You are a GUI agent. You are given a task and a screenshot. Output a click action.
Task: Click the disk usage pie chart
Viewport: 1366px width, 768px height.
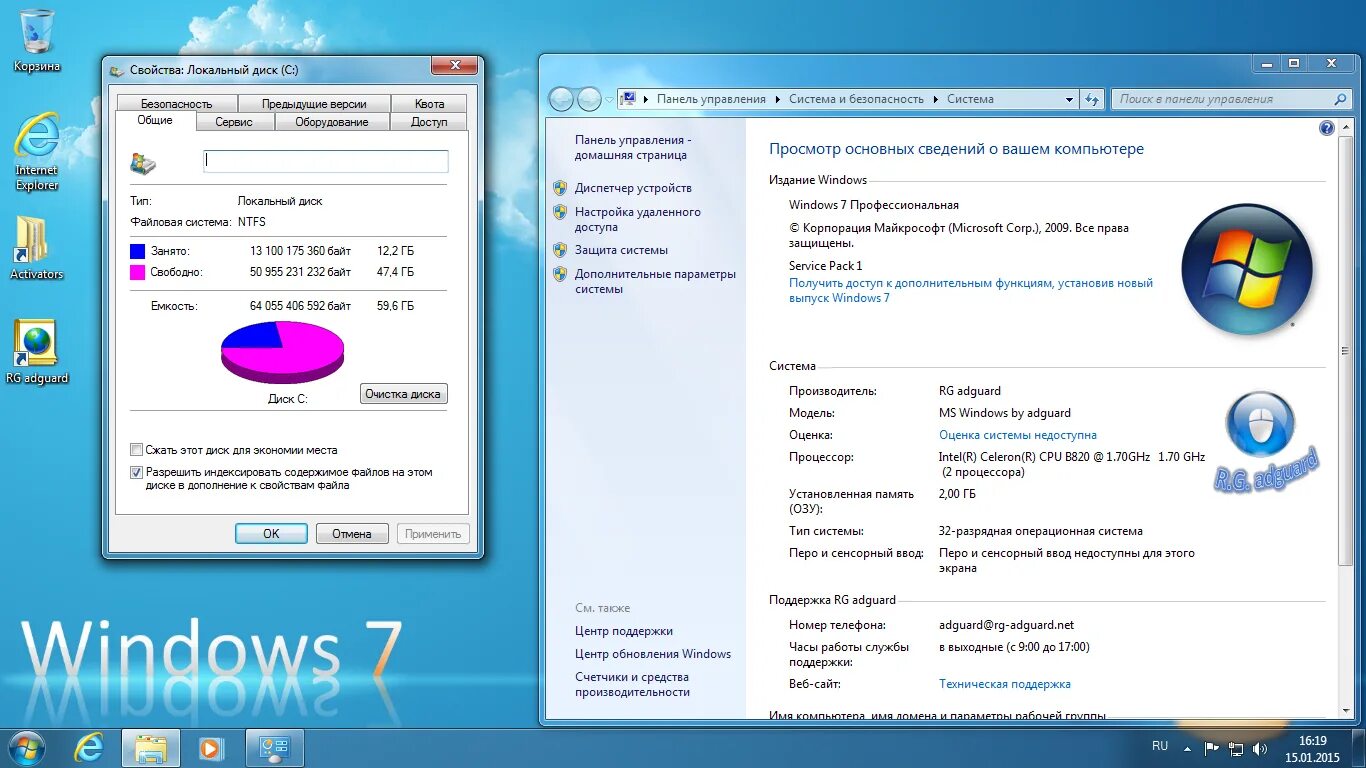pyautogui.click(x=282, y=351)
